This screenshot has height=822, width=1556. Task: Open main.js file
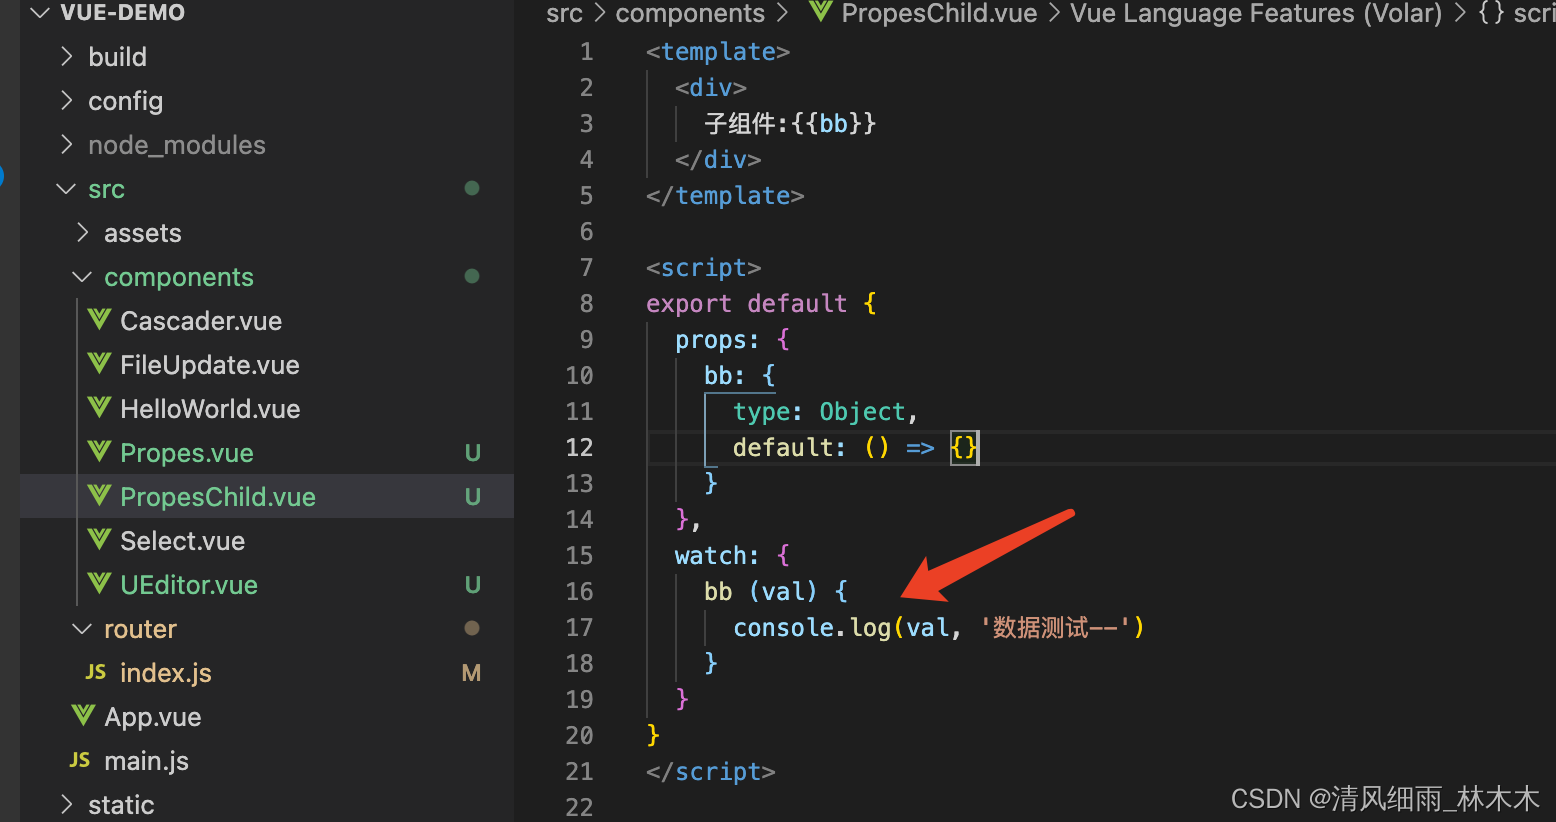(x=146, y=761)
